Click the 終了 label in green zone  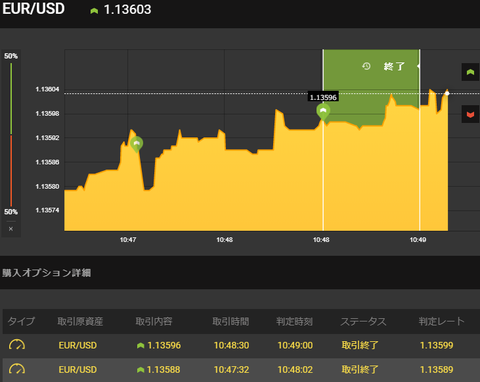(x=394, y=66)
